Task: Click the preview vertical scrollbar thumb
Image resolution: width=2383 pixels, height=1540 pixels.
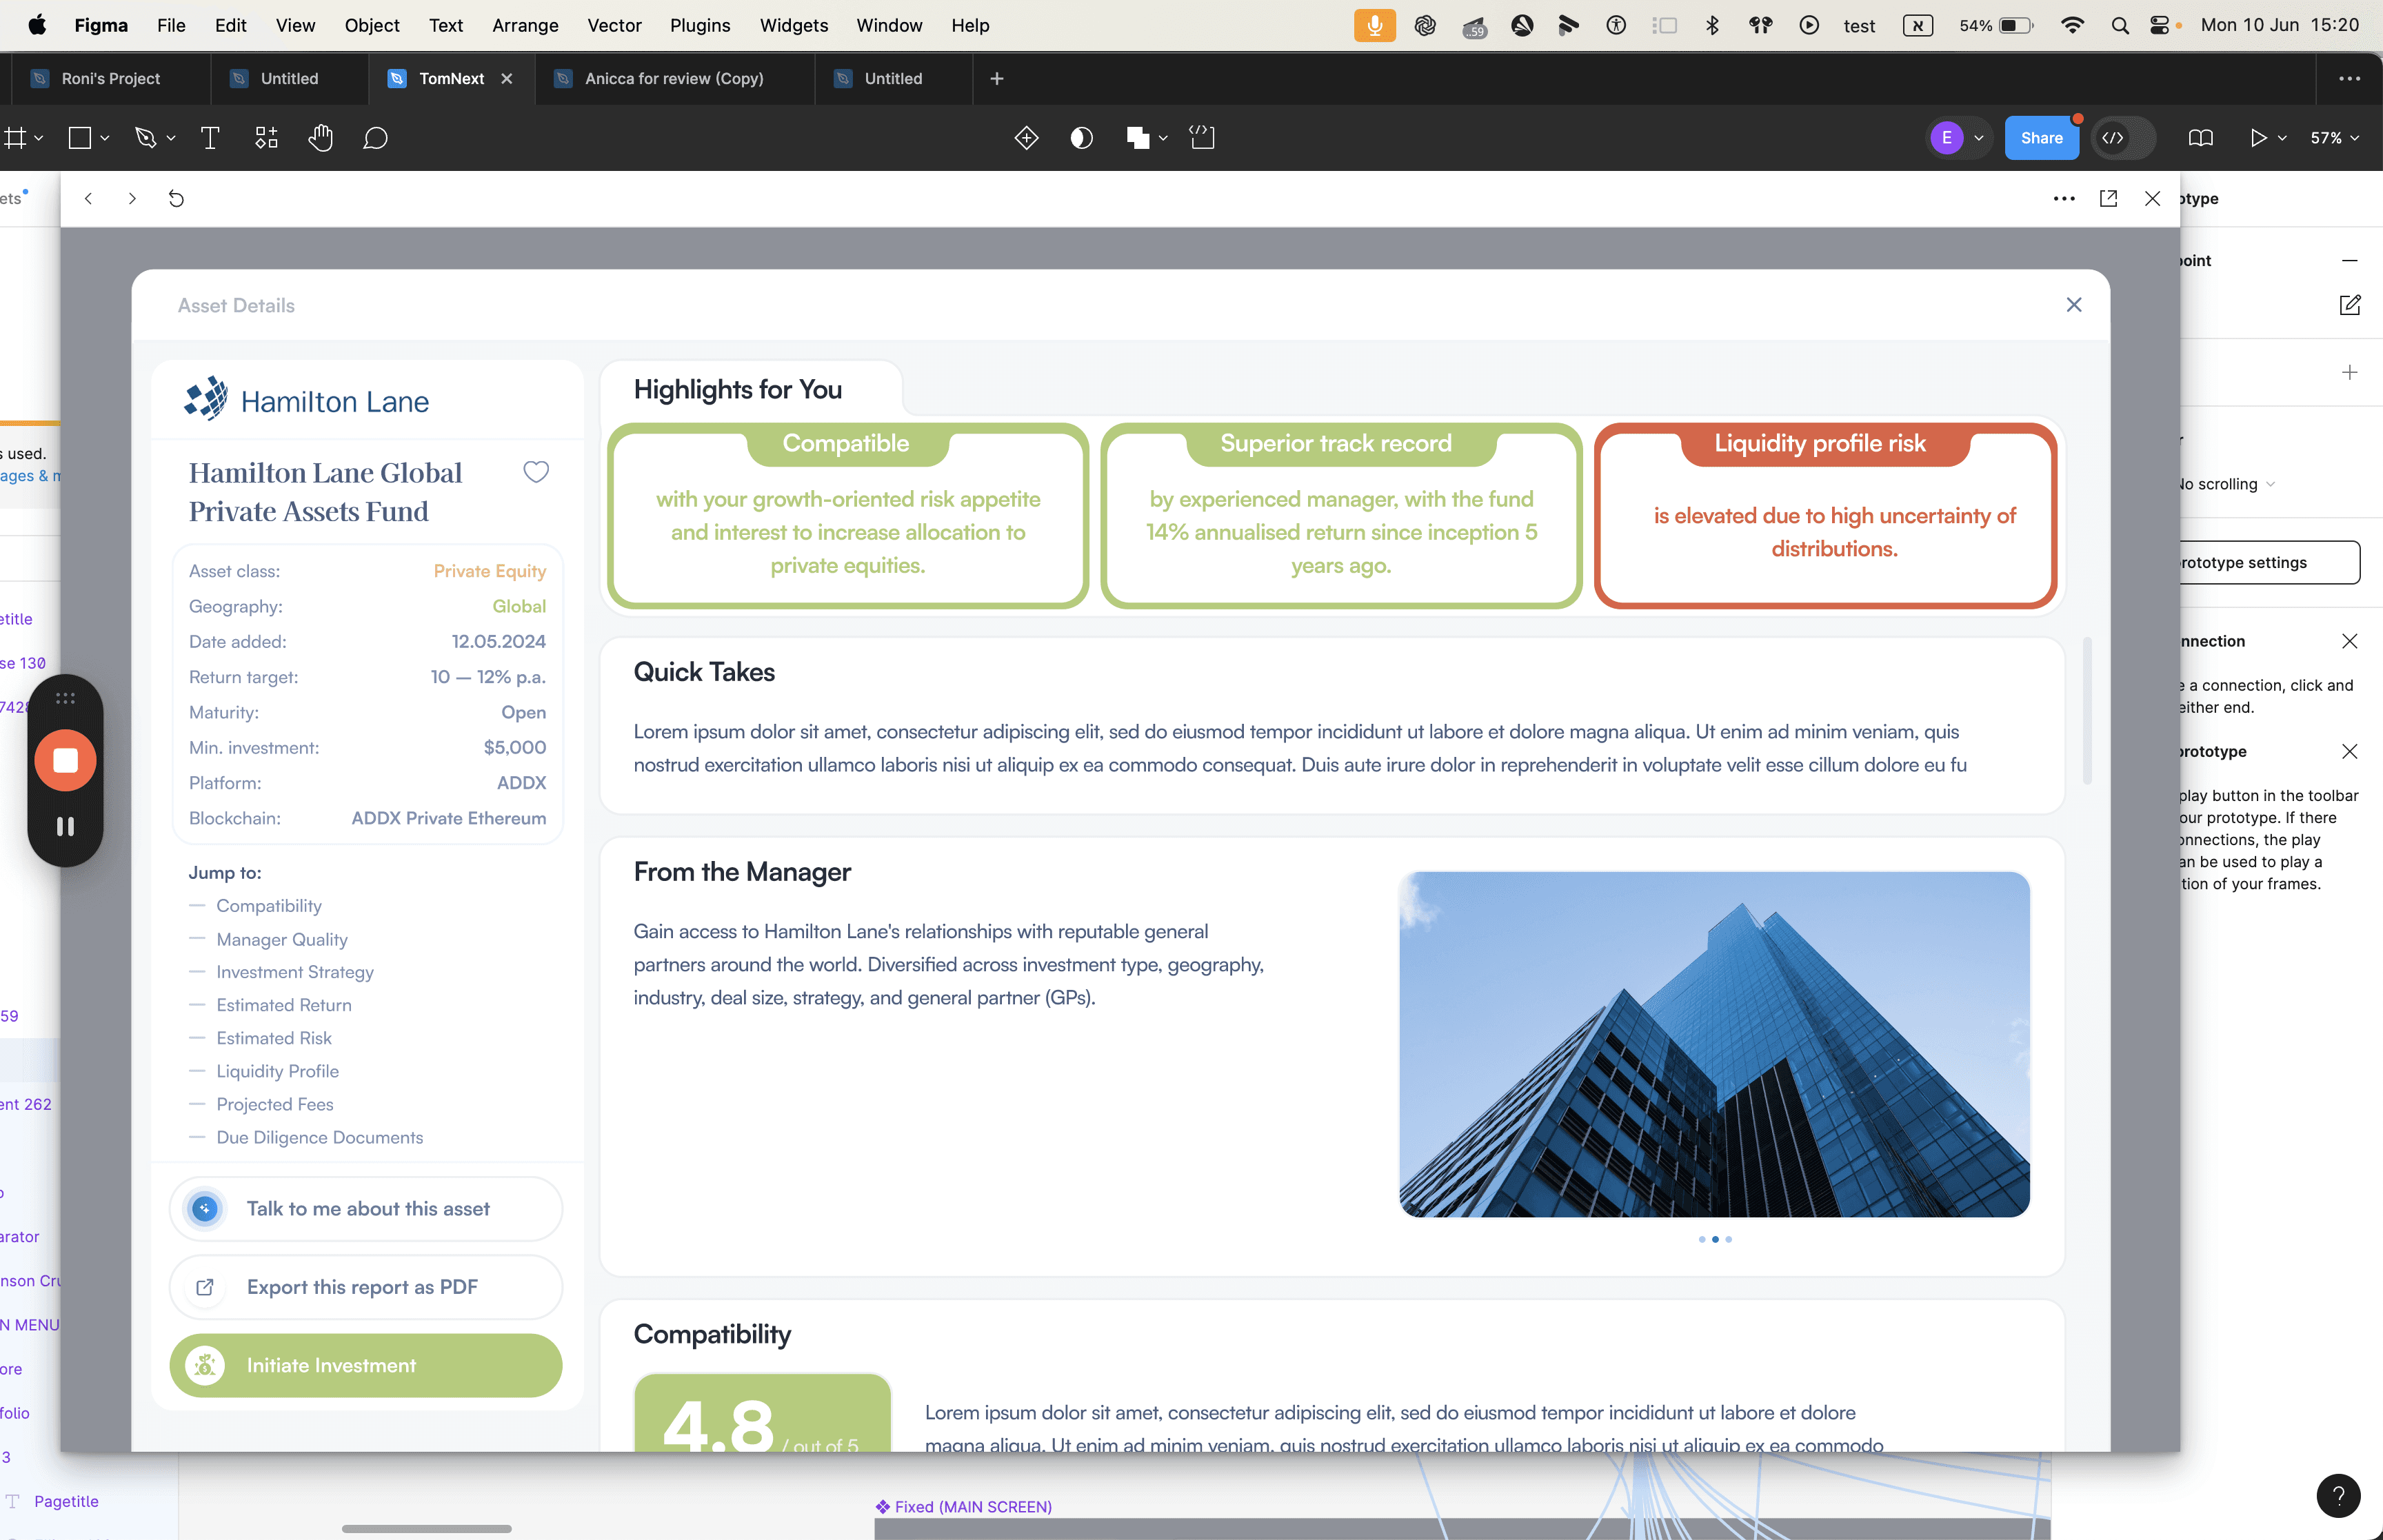Action: pos(2087,710)
